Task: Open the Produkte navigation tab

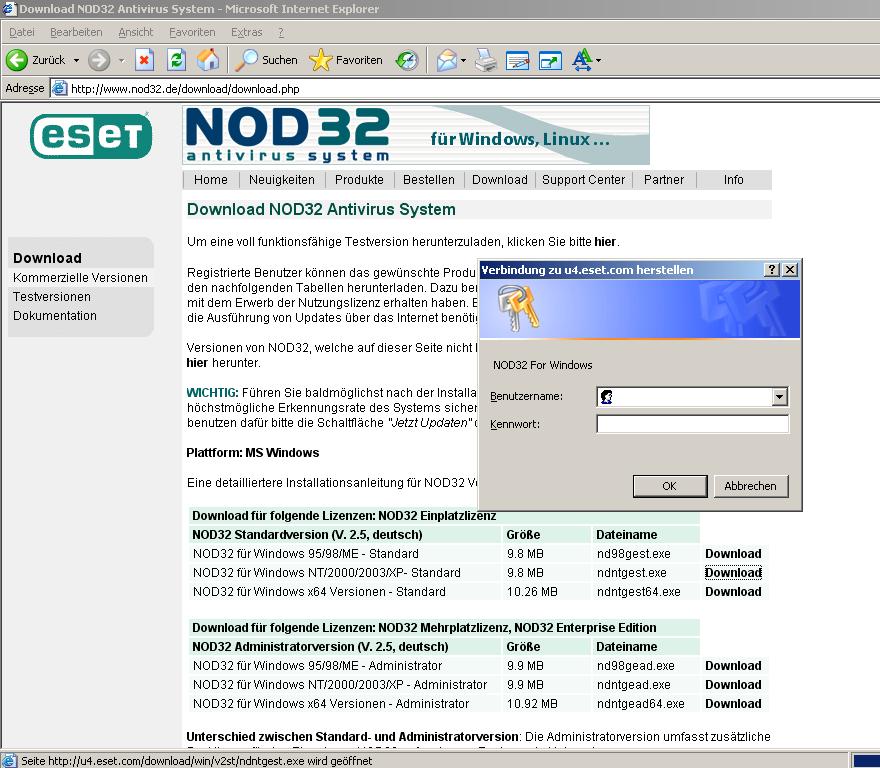Action: coord(359,180)
